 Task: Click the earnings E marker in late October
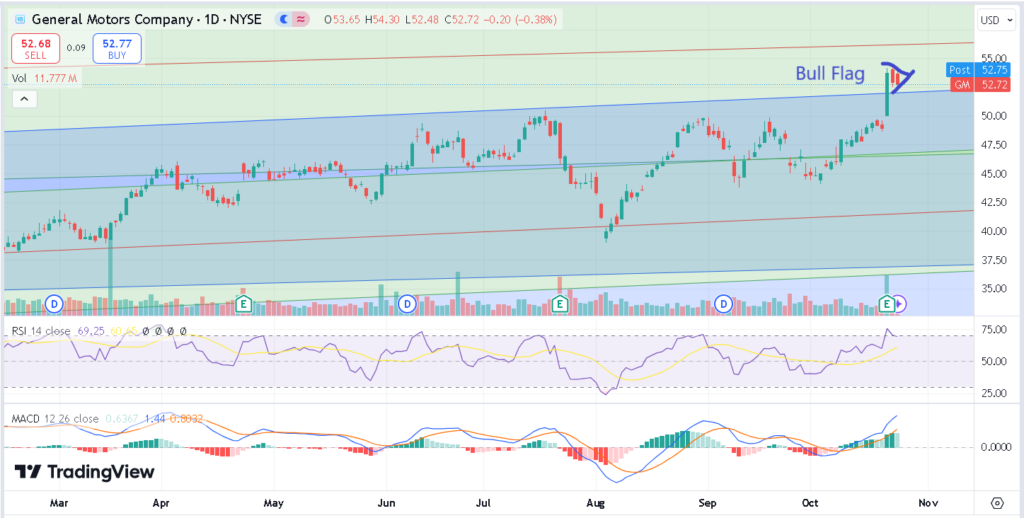tap(886, 304)
